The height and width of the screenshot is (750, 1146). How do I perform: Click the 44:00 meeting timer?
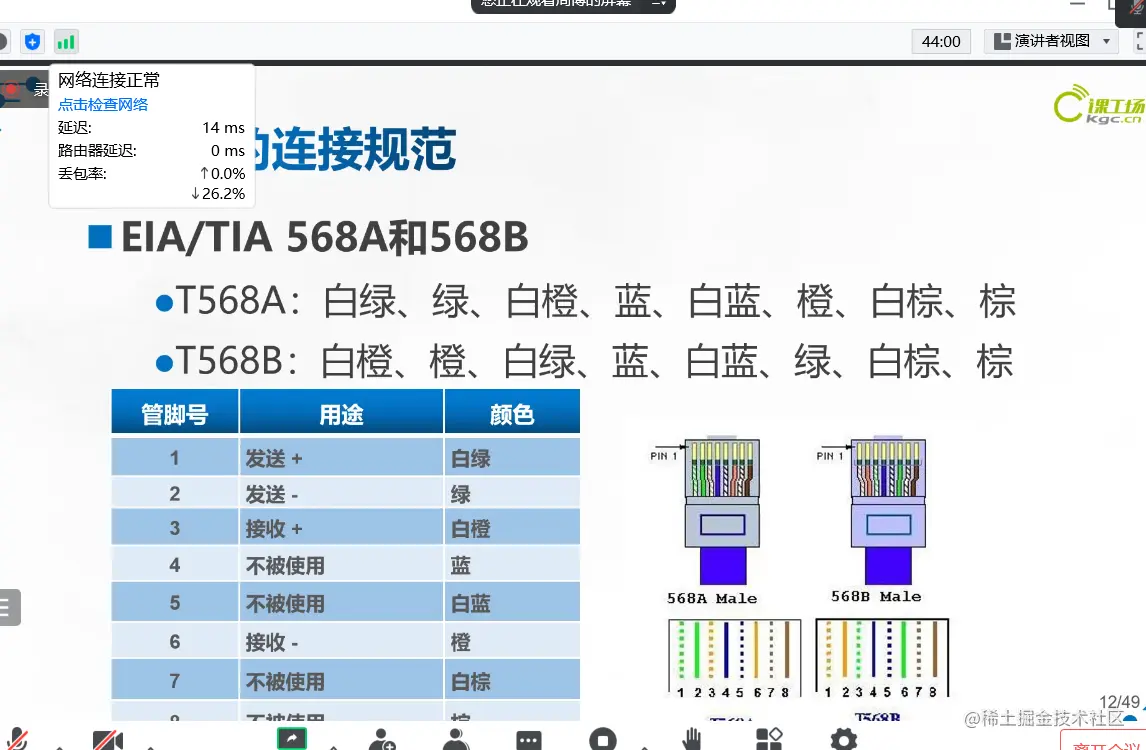(x=940, y=41)
